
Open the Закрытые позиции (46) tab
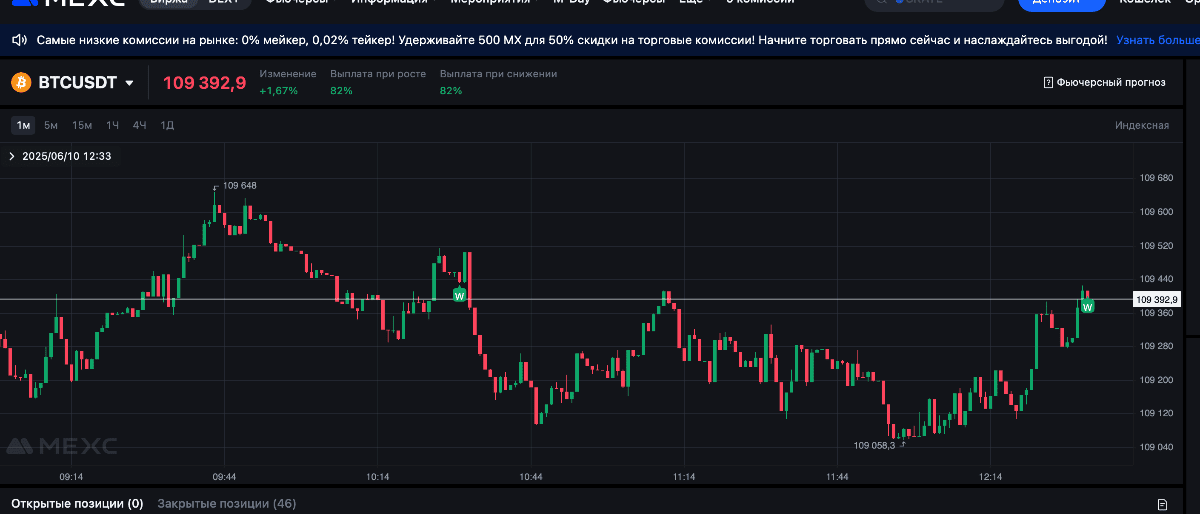(227, 504)
